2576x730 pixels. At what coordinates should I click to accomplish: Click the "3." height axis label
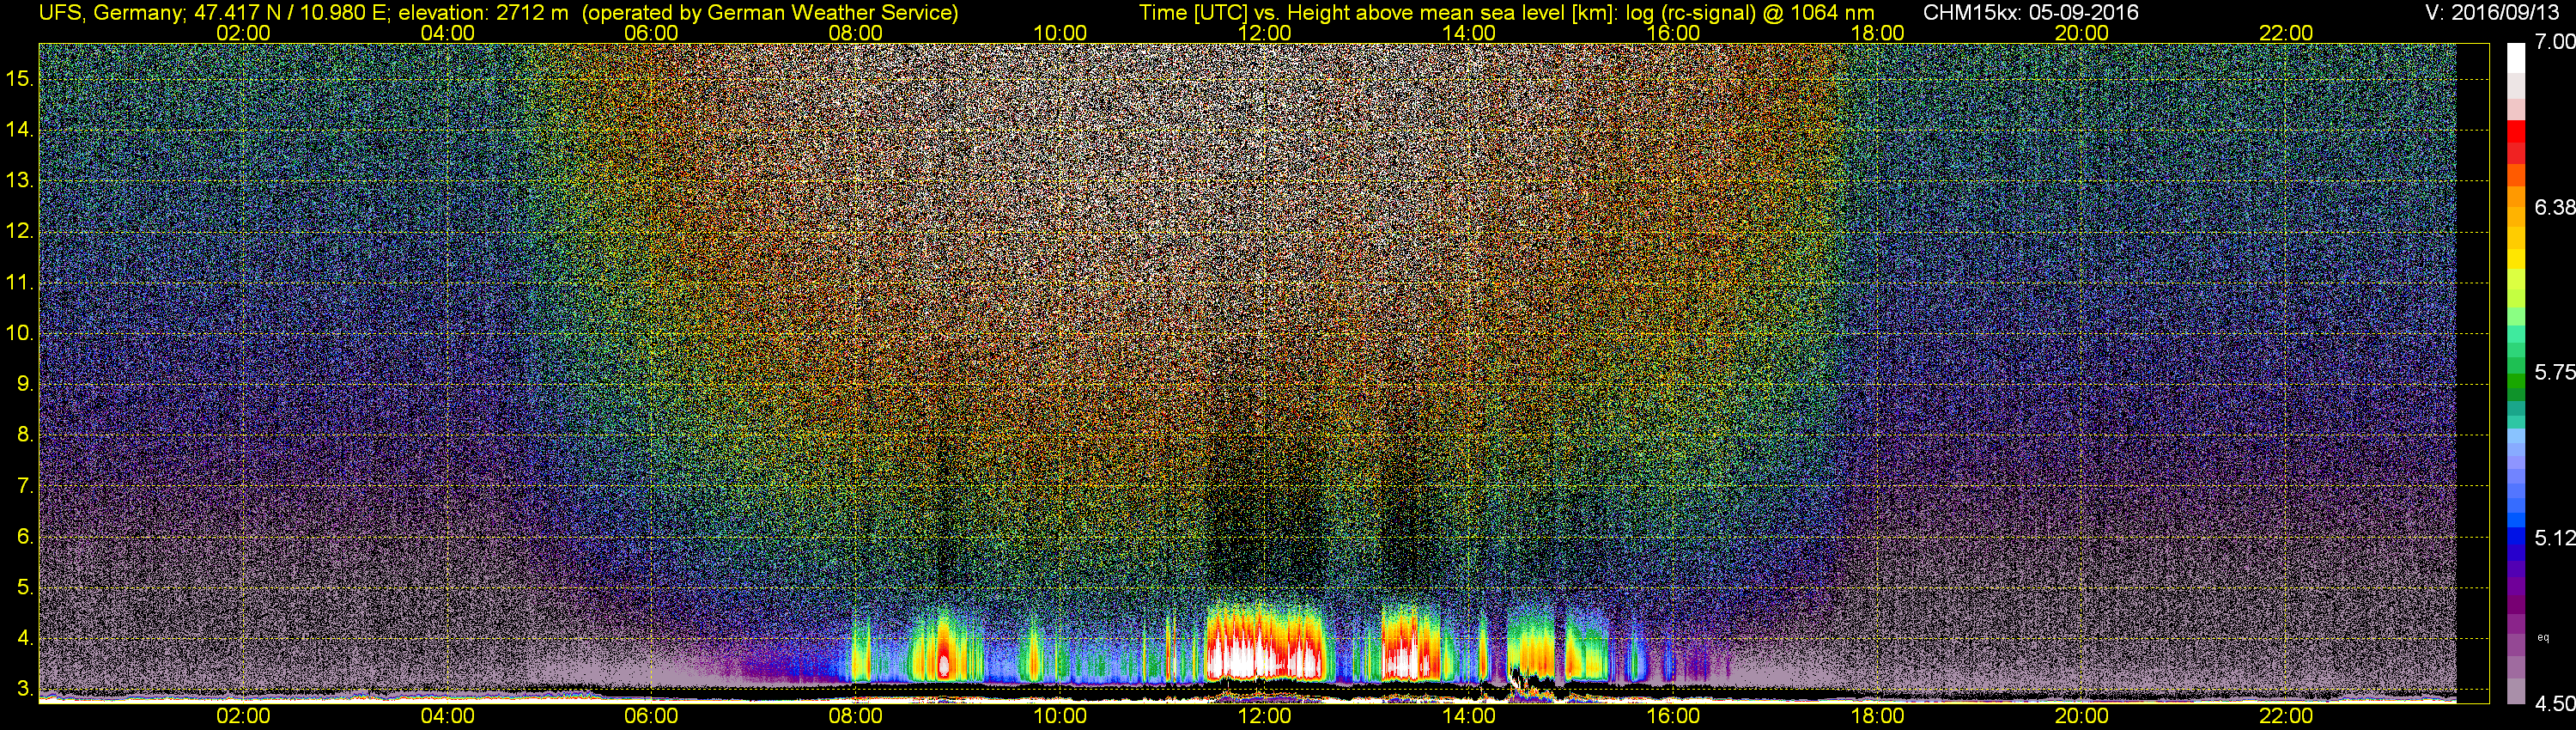click(x=25, y=689)
